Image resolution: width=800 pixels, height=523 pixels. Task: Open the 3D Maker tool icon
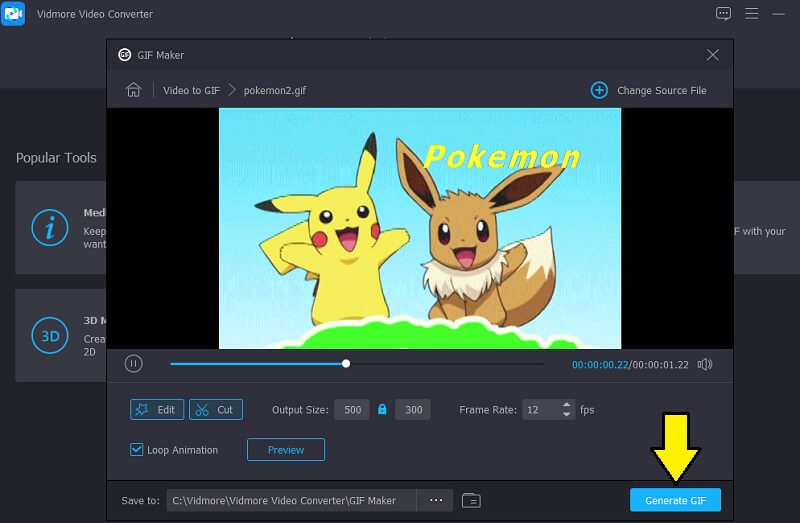pos(49,335)
